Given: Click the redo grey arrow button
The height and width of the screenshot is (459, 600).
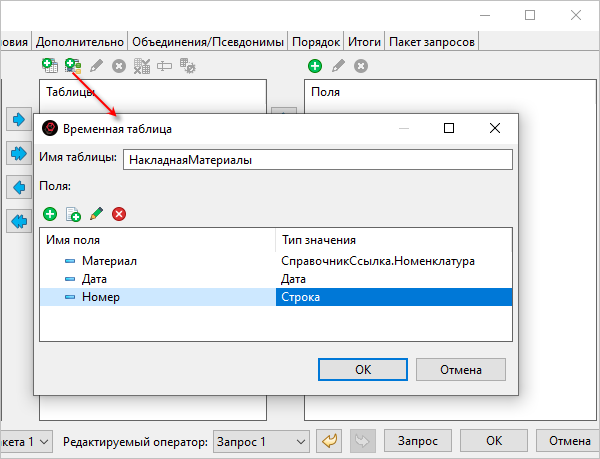Looking at the screenshot, I should 362,441.
